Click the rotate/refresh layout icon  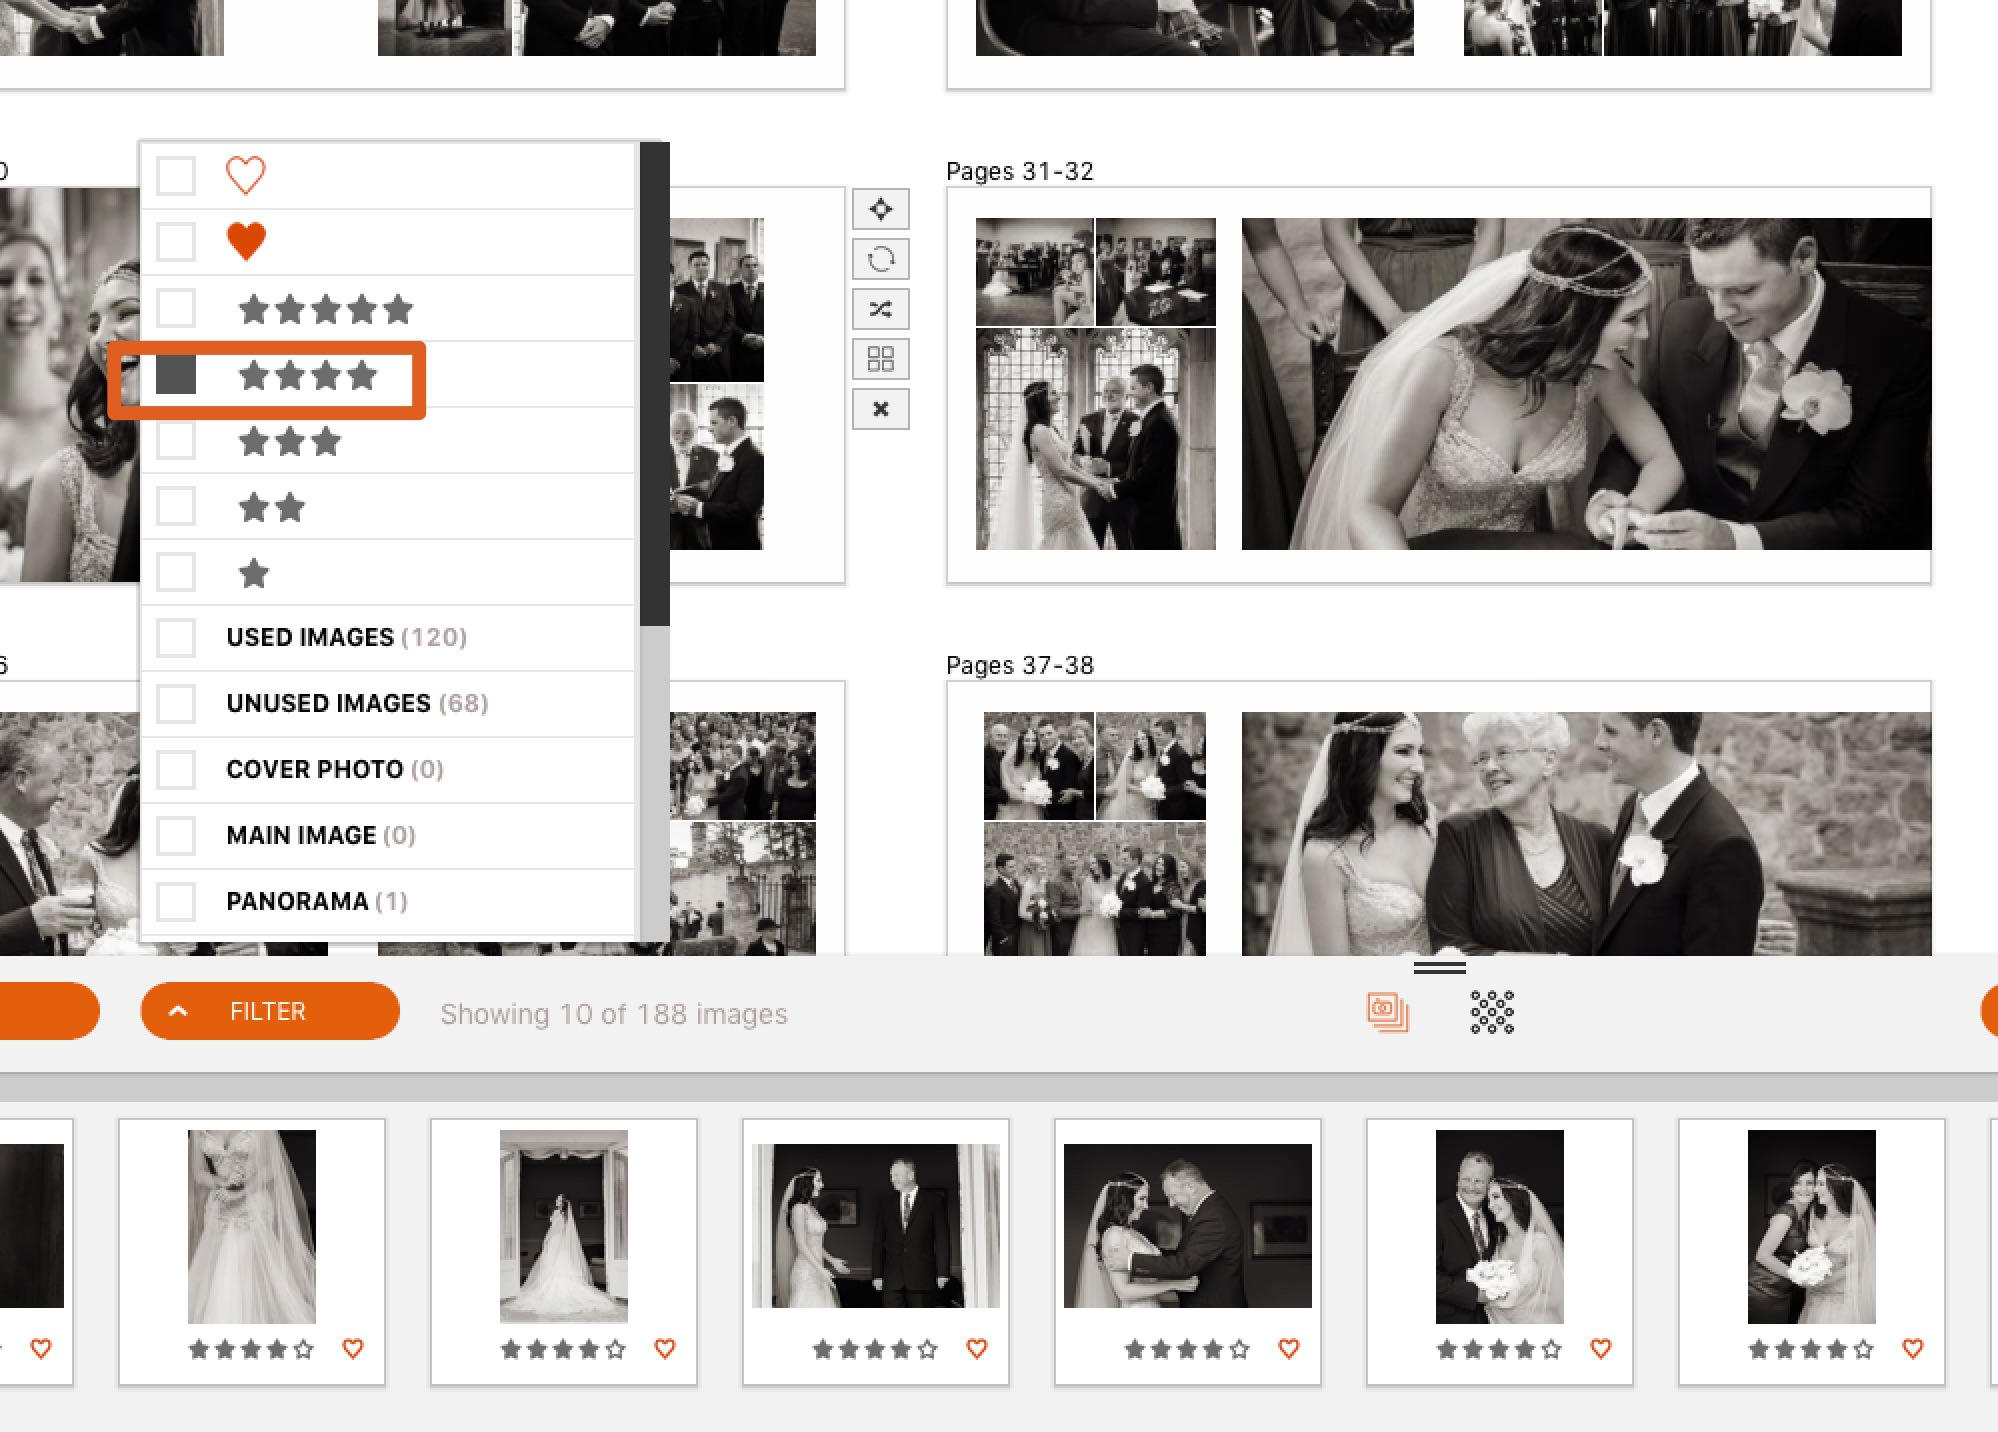pos(880,259)
